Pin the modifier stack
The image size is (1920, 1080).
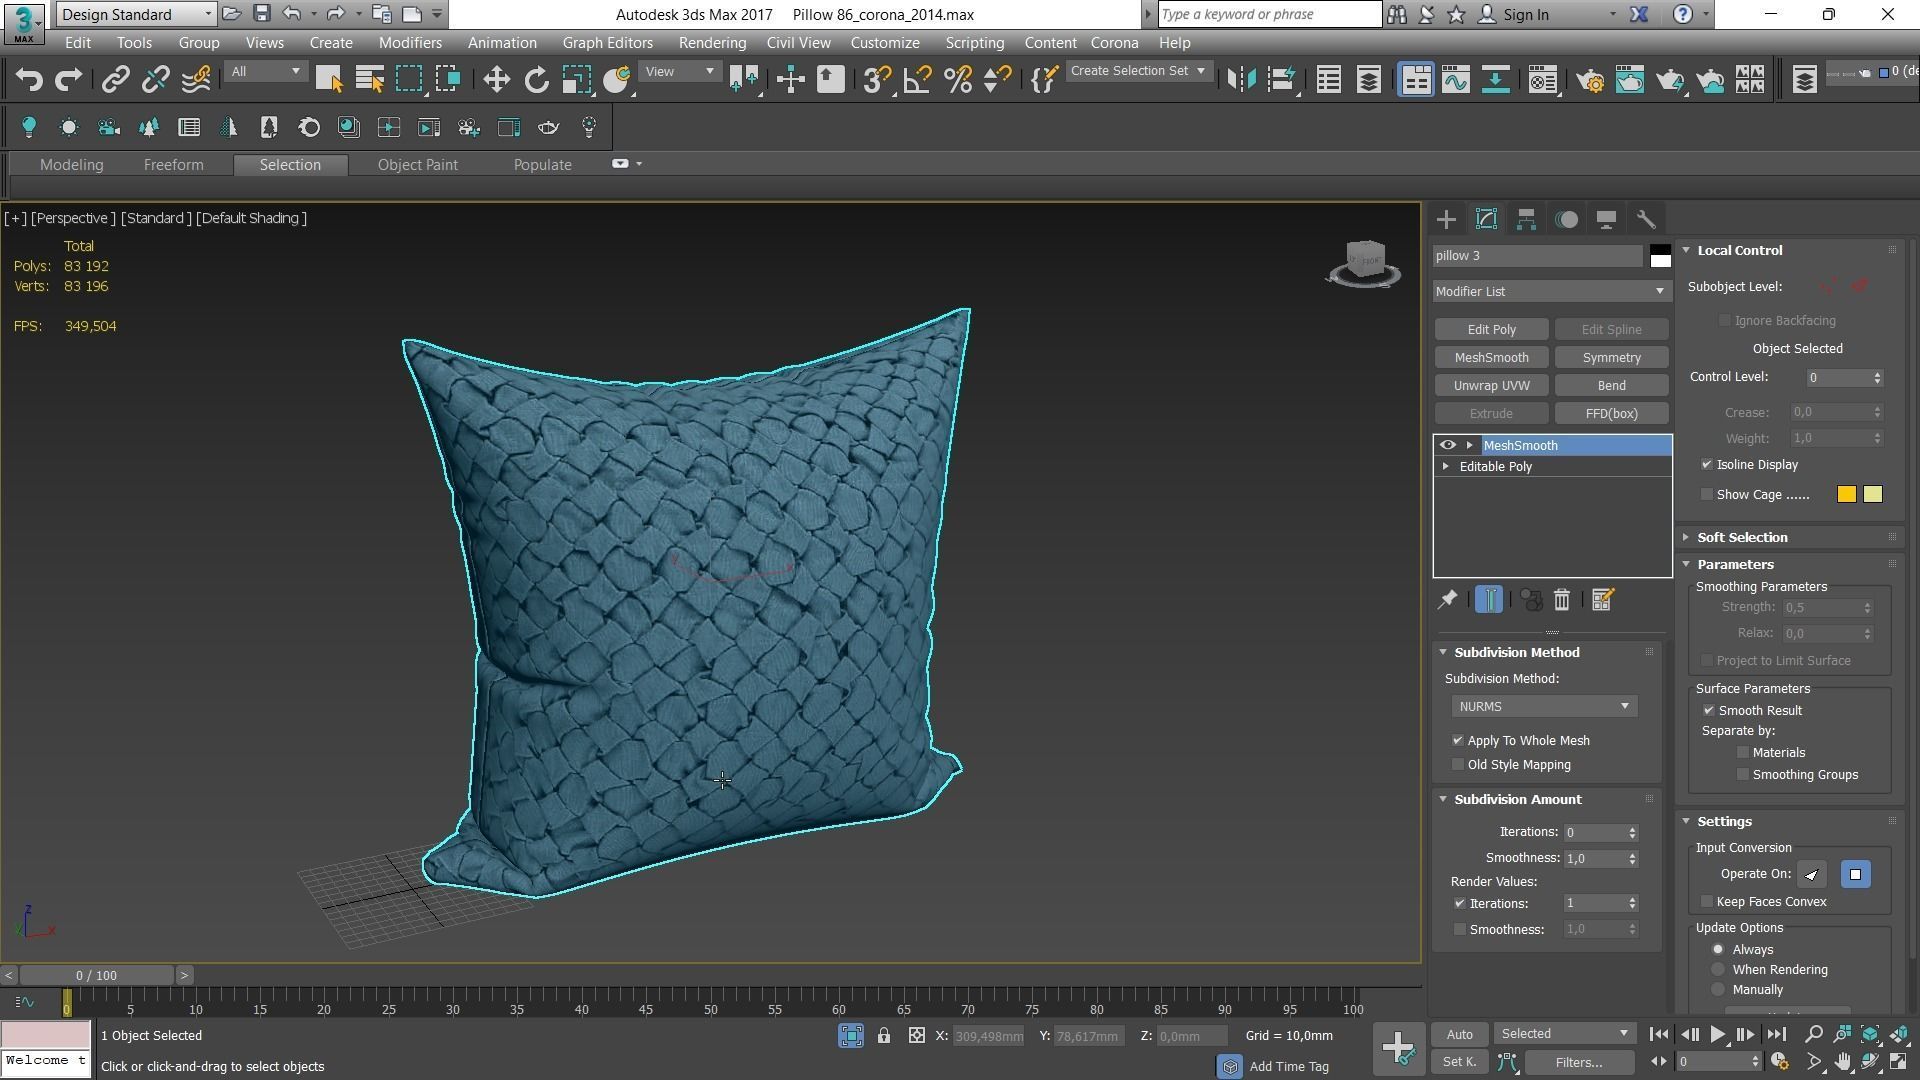(x=1447, y=599)
